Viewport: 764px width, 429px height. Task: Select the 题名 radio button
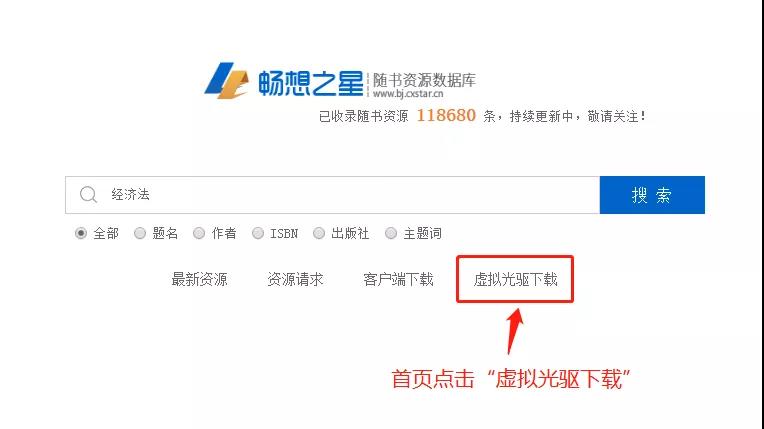click(140, 234)
